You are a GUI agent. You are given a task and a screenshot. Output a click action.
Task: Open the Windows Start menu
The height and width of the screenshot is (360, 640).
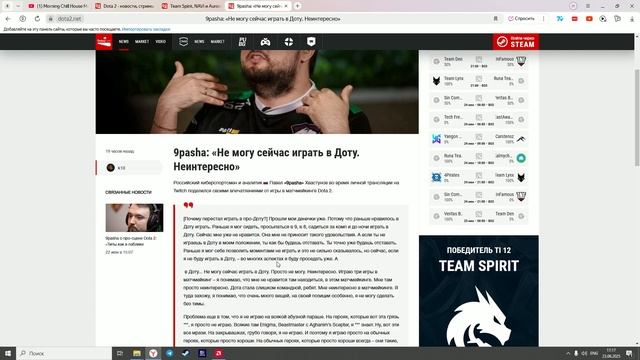coord(8,353)
